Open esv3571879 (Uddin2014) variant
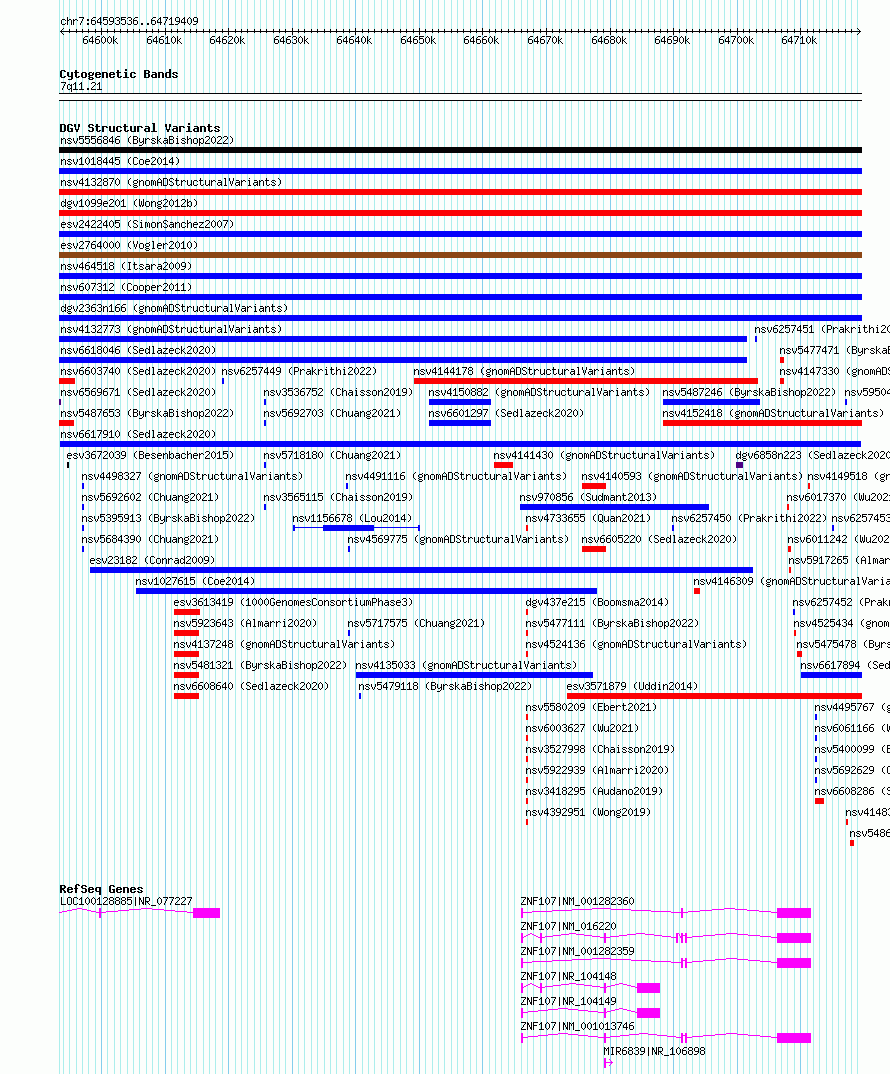Screen dimensions: 890x1074 (632, 686)
